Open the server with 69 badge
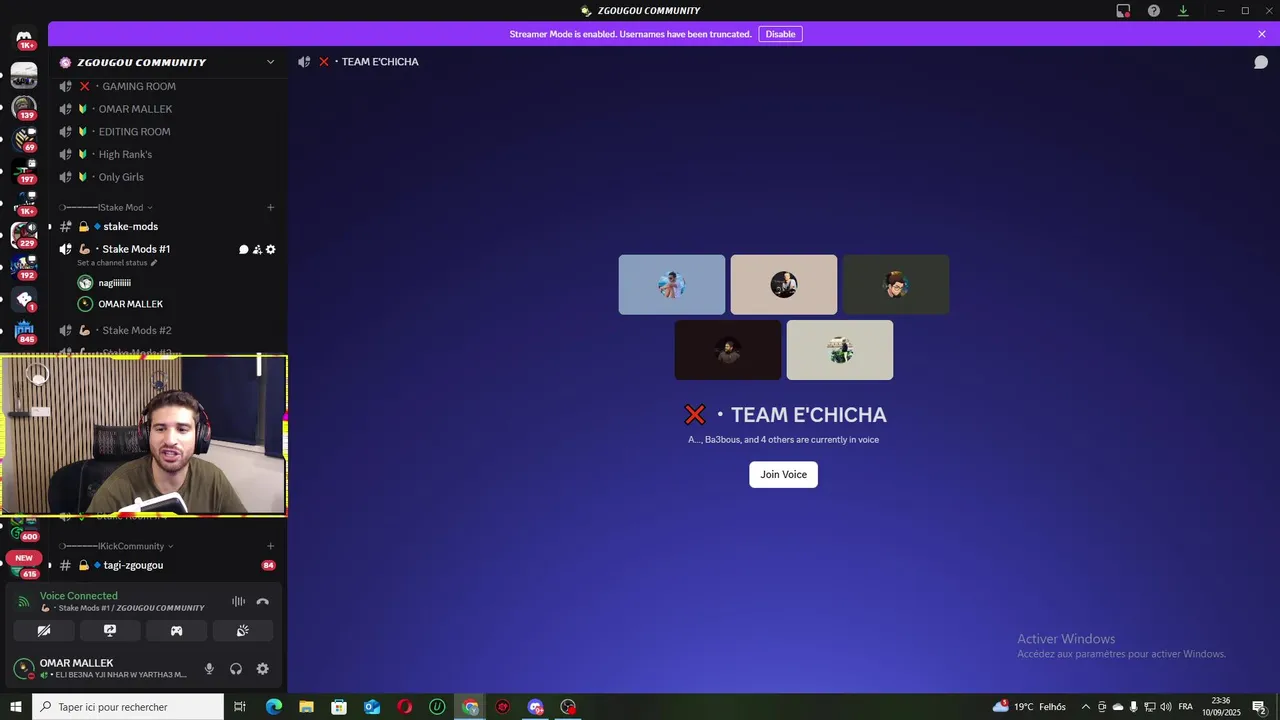1280x720 pixels. [24, 138]
